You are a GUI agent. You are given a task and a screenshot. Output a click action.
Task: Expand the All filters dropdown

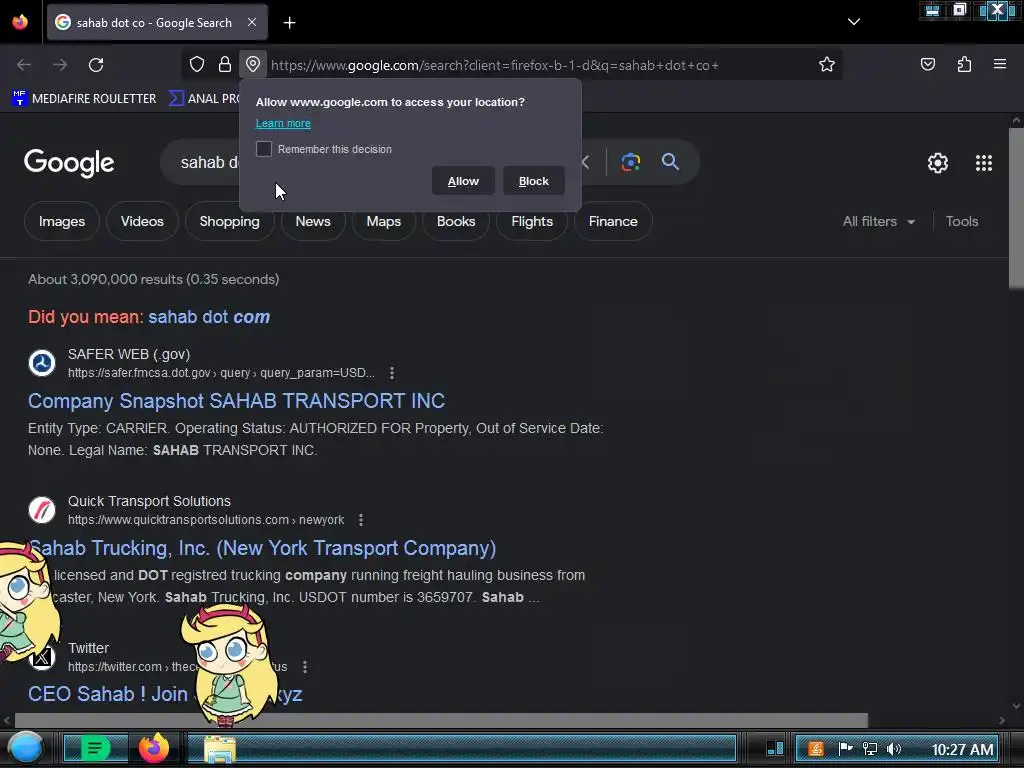878,221
